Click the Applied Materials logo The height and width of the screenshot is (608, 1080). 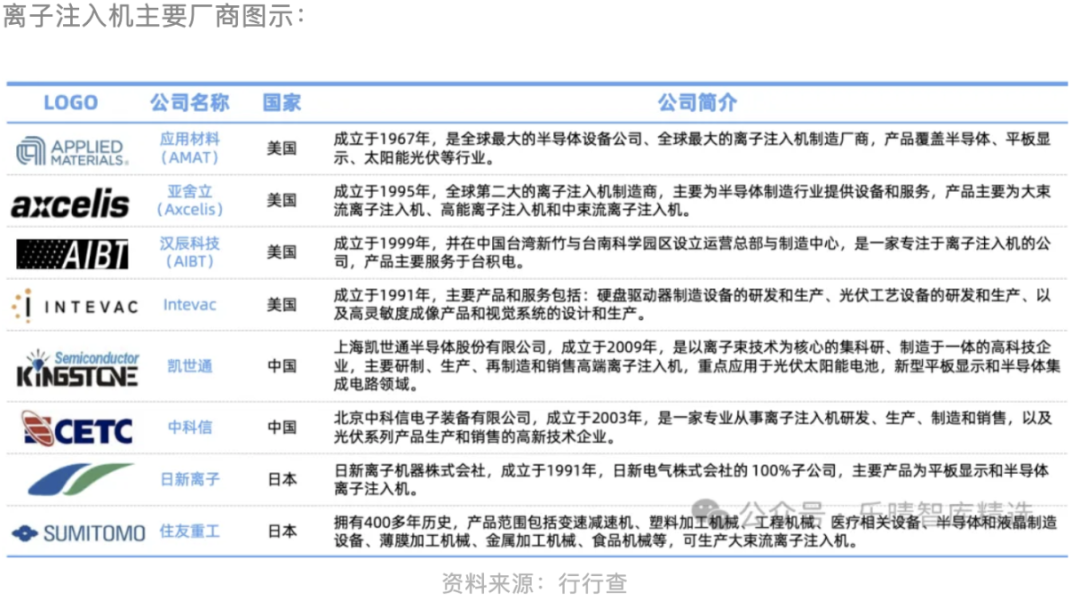tap(72, 151)
